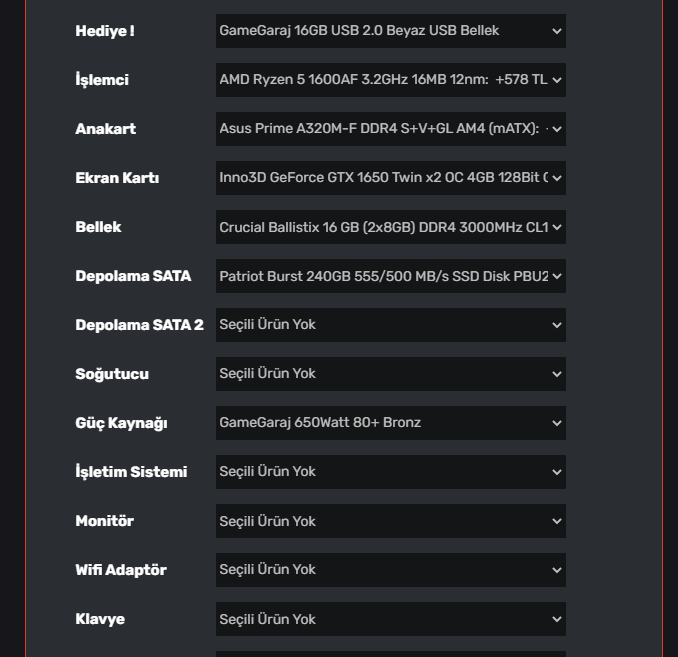Viewport: 678px width, 657px height.
Task: Click the "Hediye !" label text
Action: coord(105,31)
